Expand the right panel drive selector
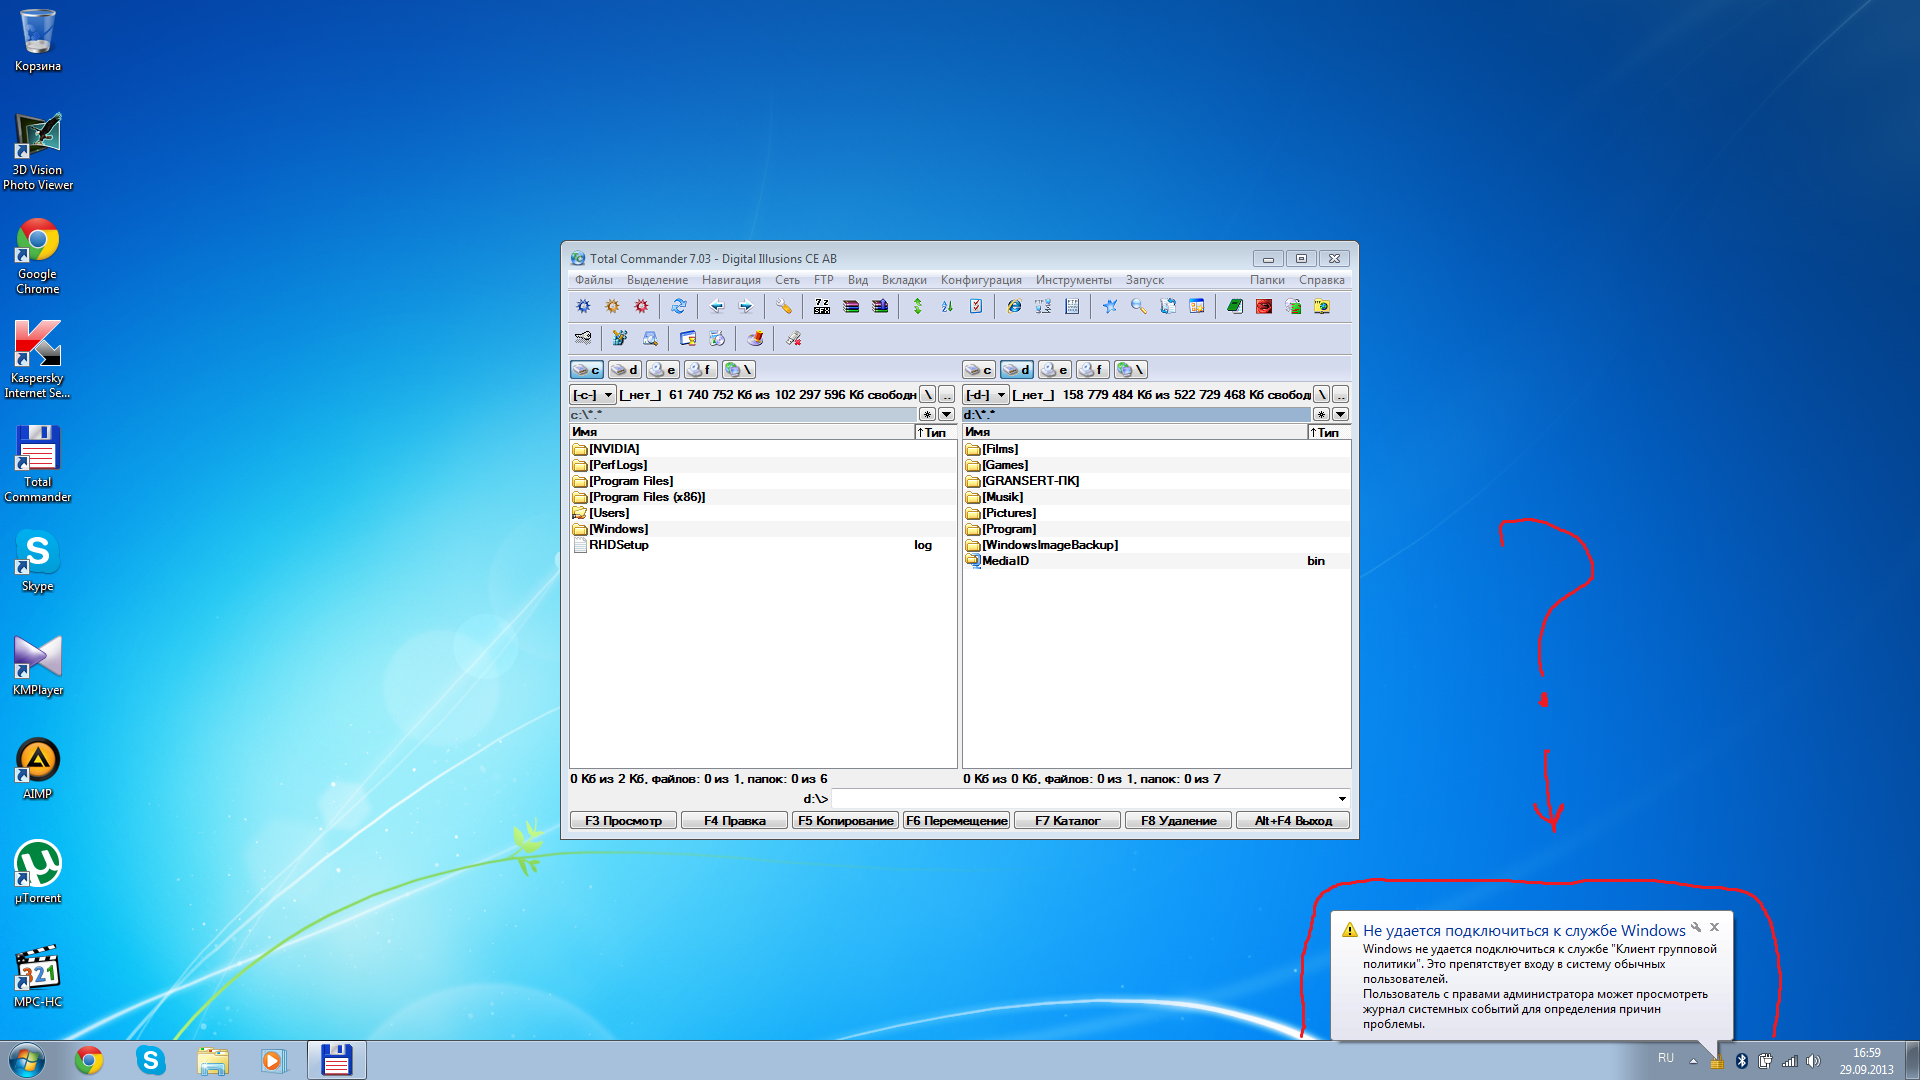Viewport: 1920px width, 1080px height. pos(1005,394)
